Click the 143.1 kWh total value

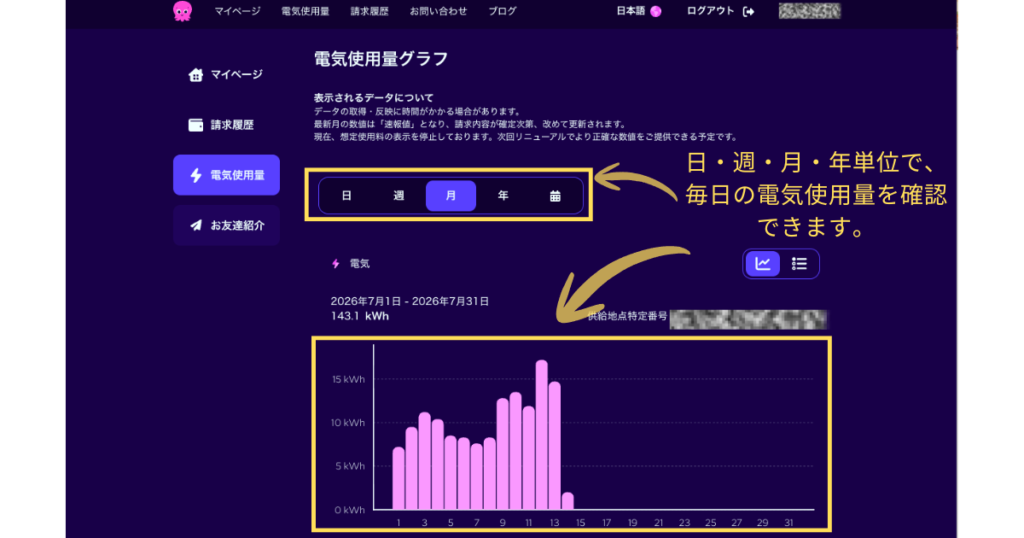pos(360,316)
